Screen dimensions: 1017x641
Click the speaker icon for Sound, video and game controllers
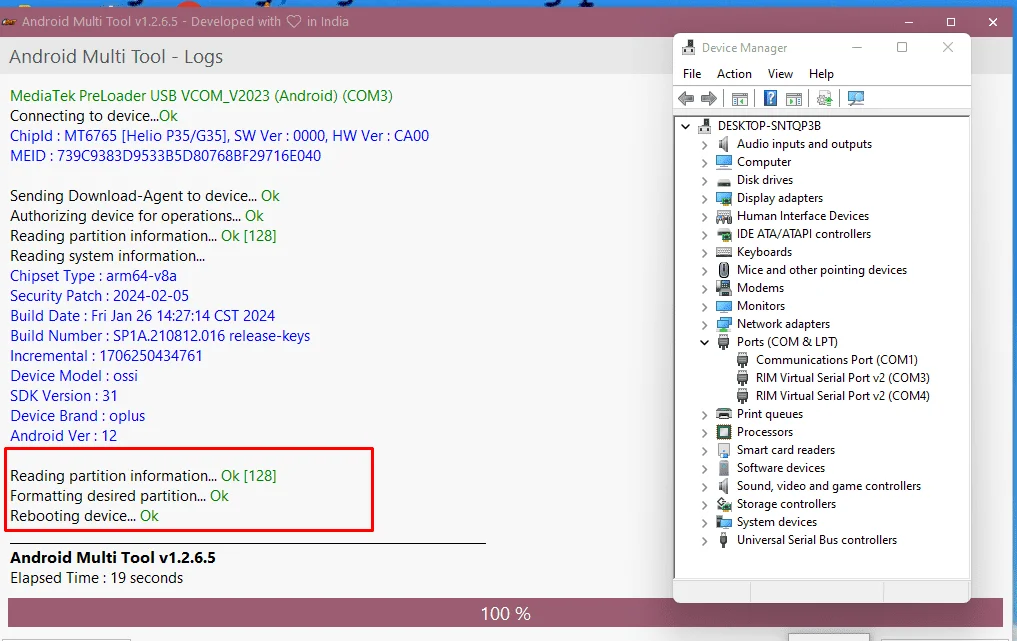(x=724, y=486)
